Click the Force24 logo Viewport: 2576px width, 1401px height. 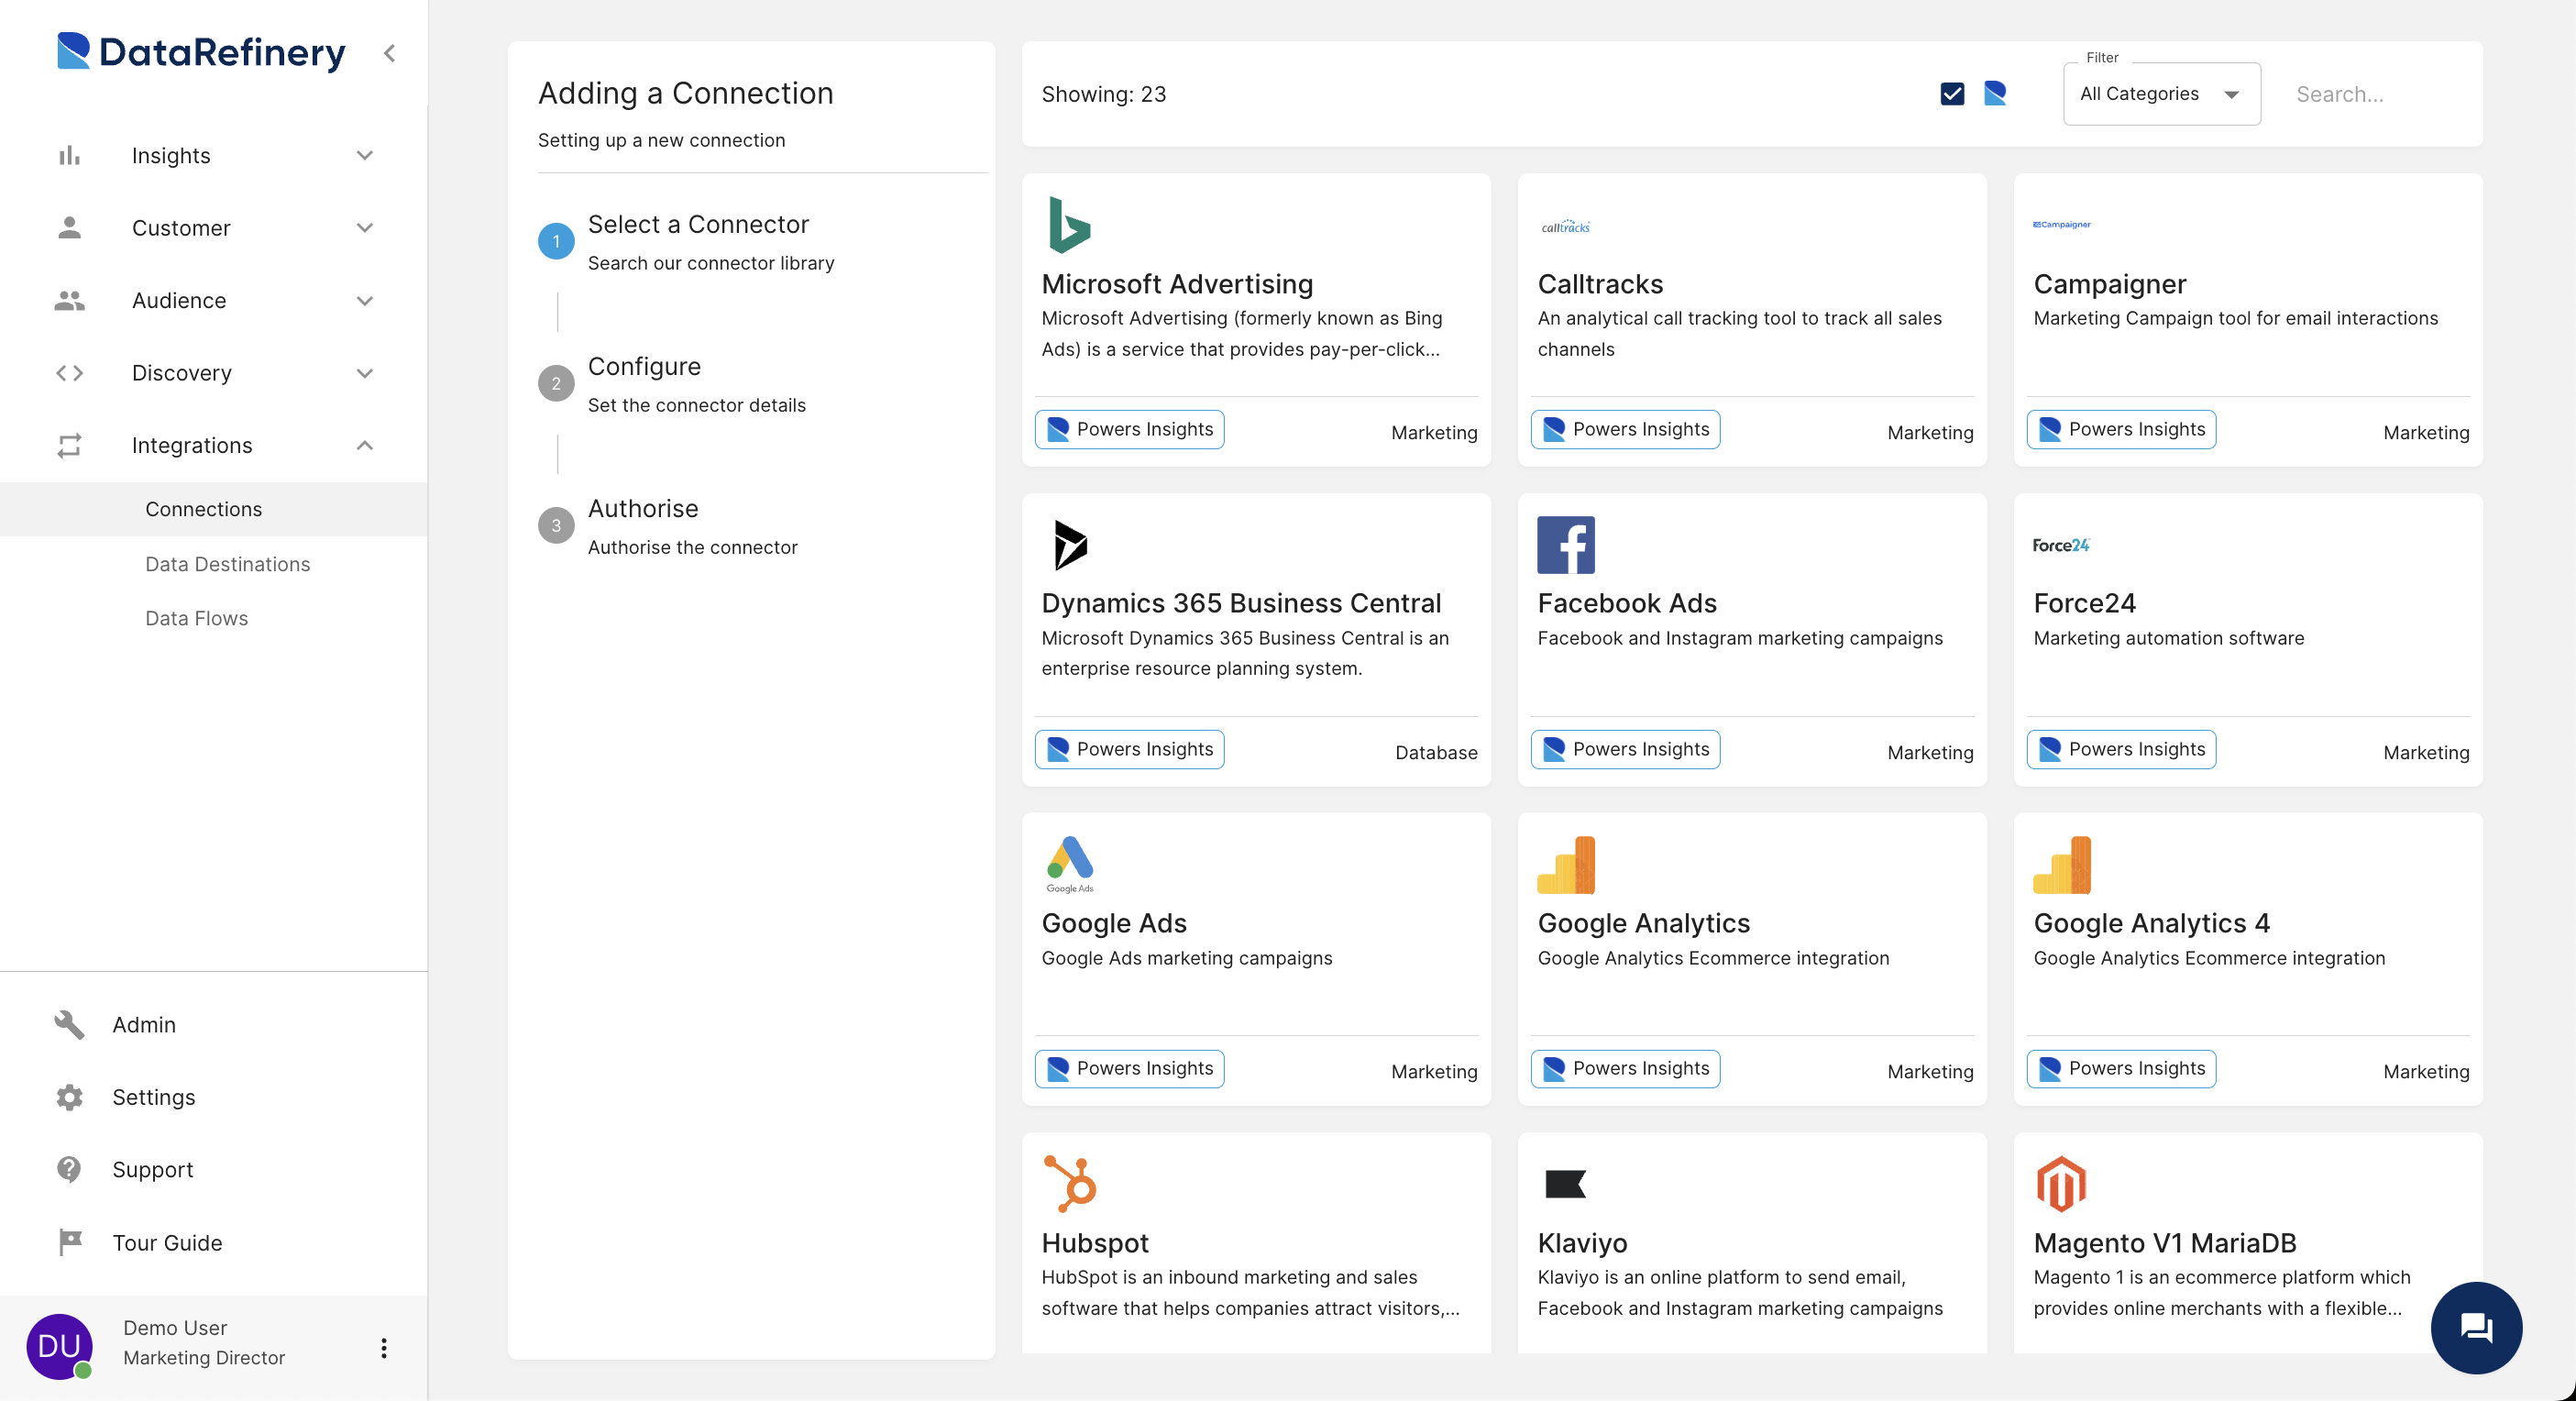click(2061, 545)
